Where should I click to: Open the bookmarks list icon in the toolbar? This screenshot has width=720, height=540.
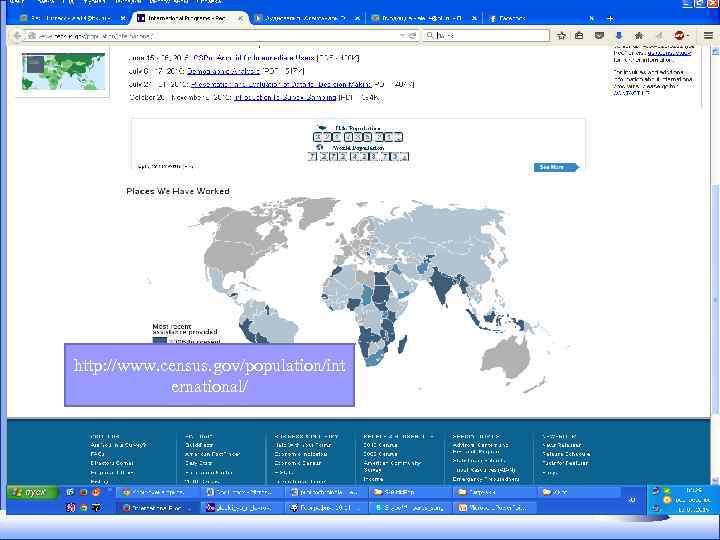579,35
